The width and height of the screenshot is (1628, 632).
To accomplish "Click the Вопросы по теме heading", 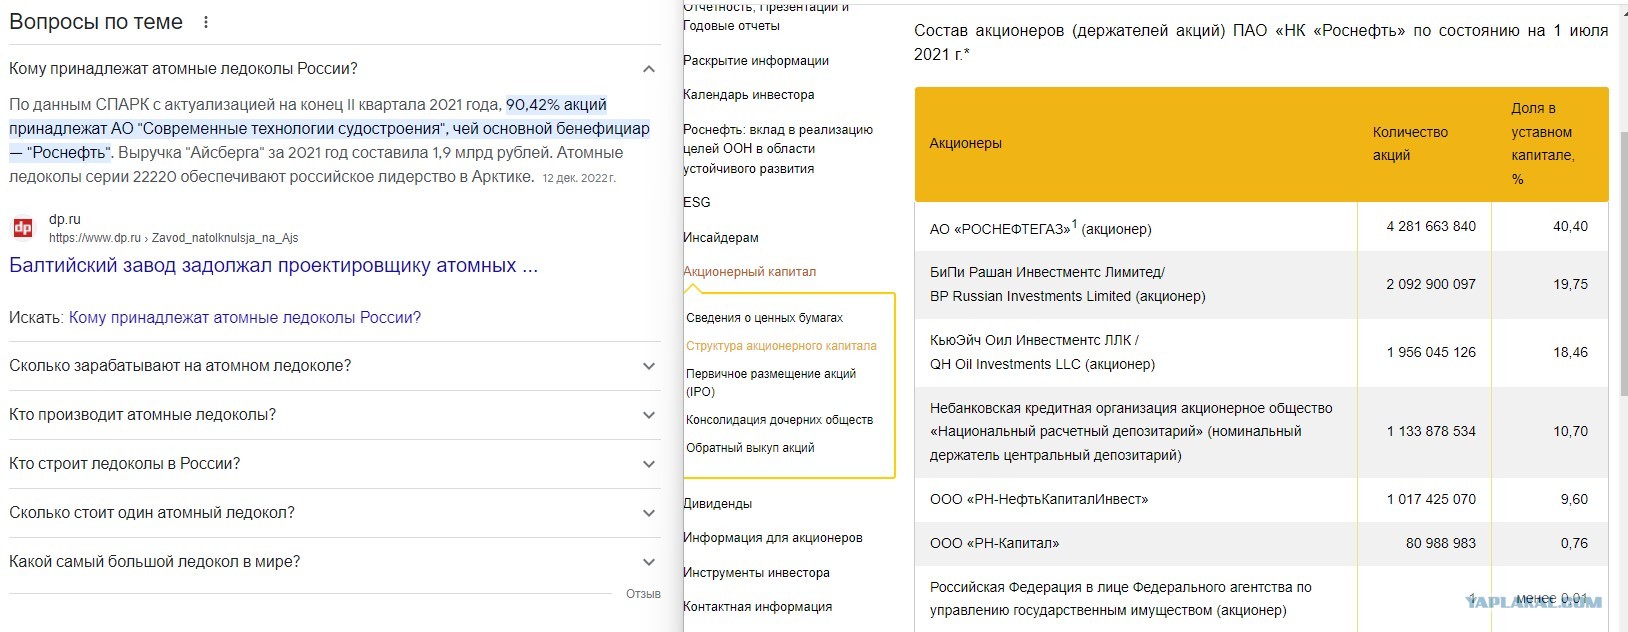I will click(x=96, y=22).
